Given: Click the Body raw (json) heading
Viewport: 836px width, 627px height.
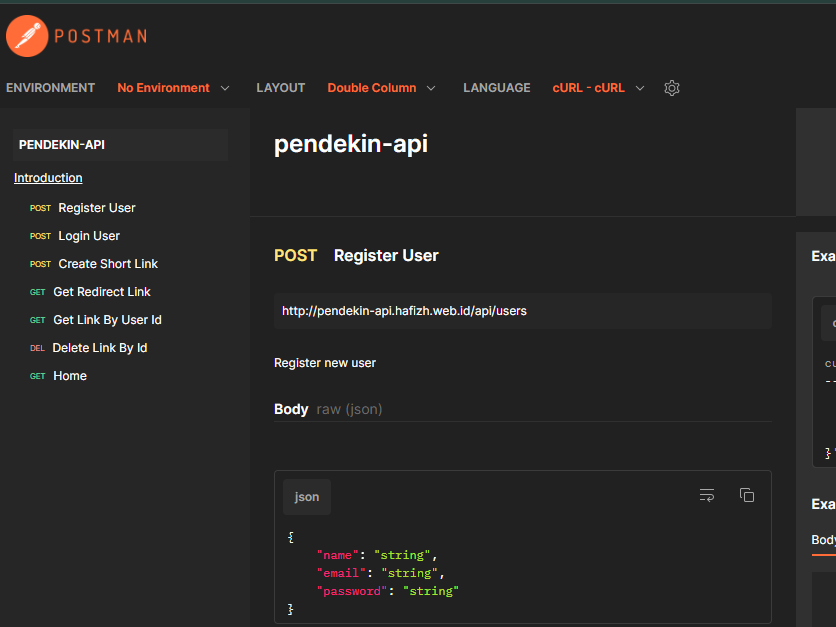Looking at the screenshot, I should click(x=328, y=409).
